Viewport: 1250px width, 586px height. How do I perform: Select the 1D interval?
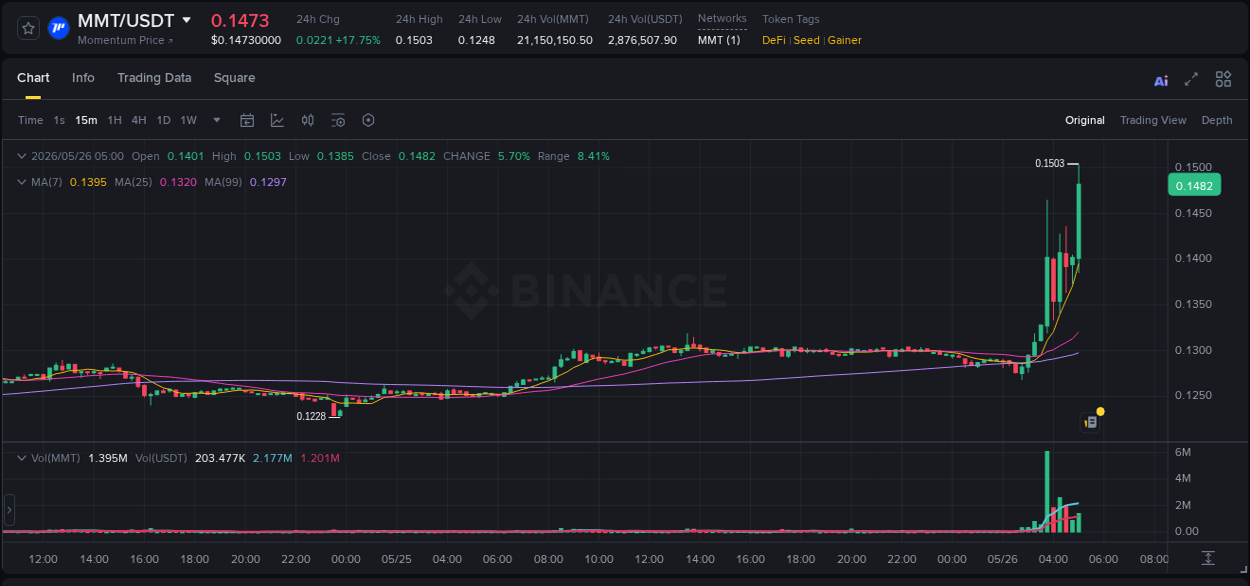(x=163, y=120)
